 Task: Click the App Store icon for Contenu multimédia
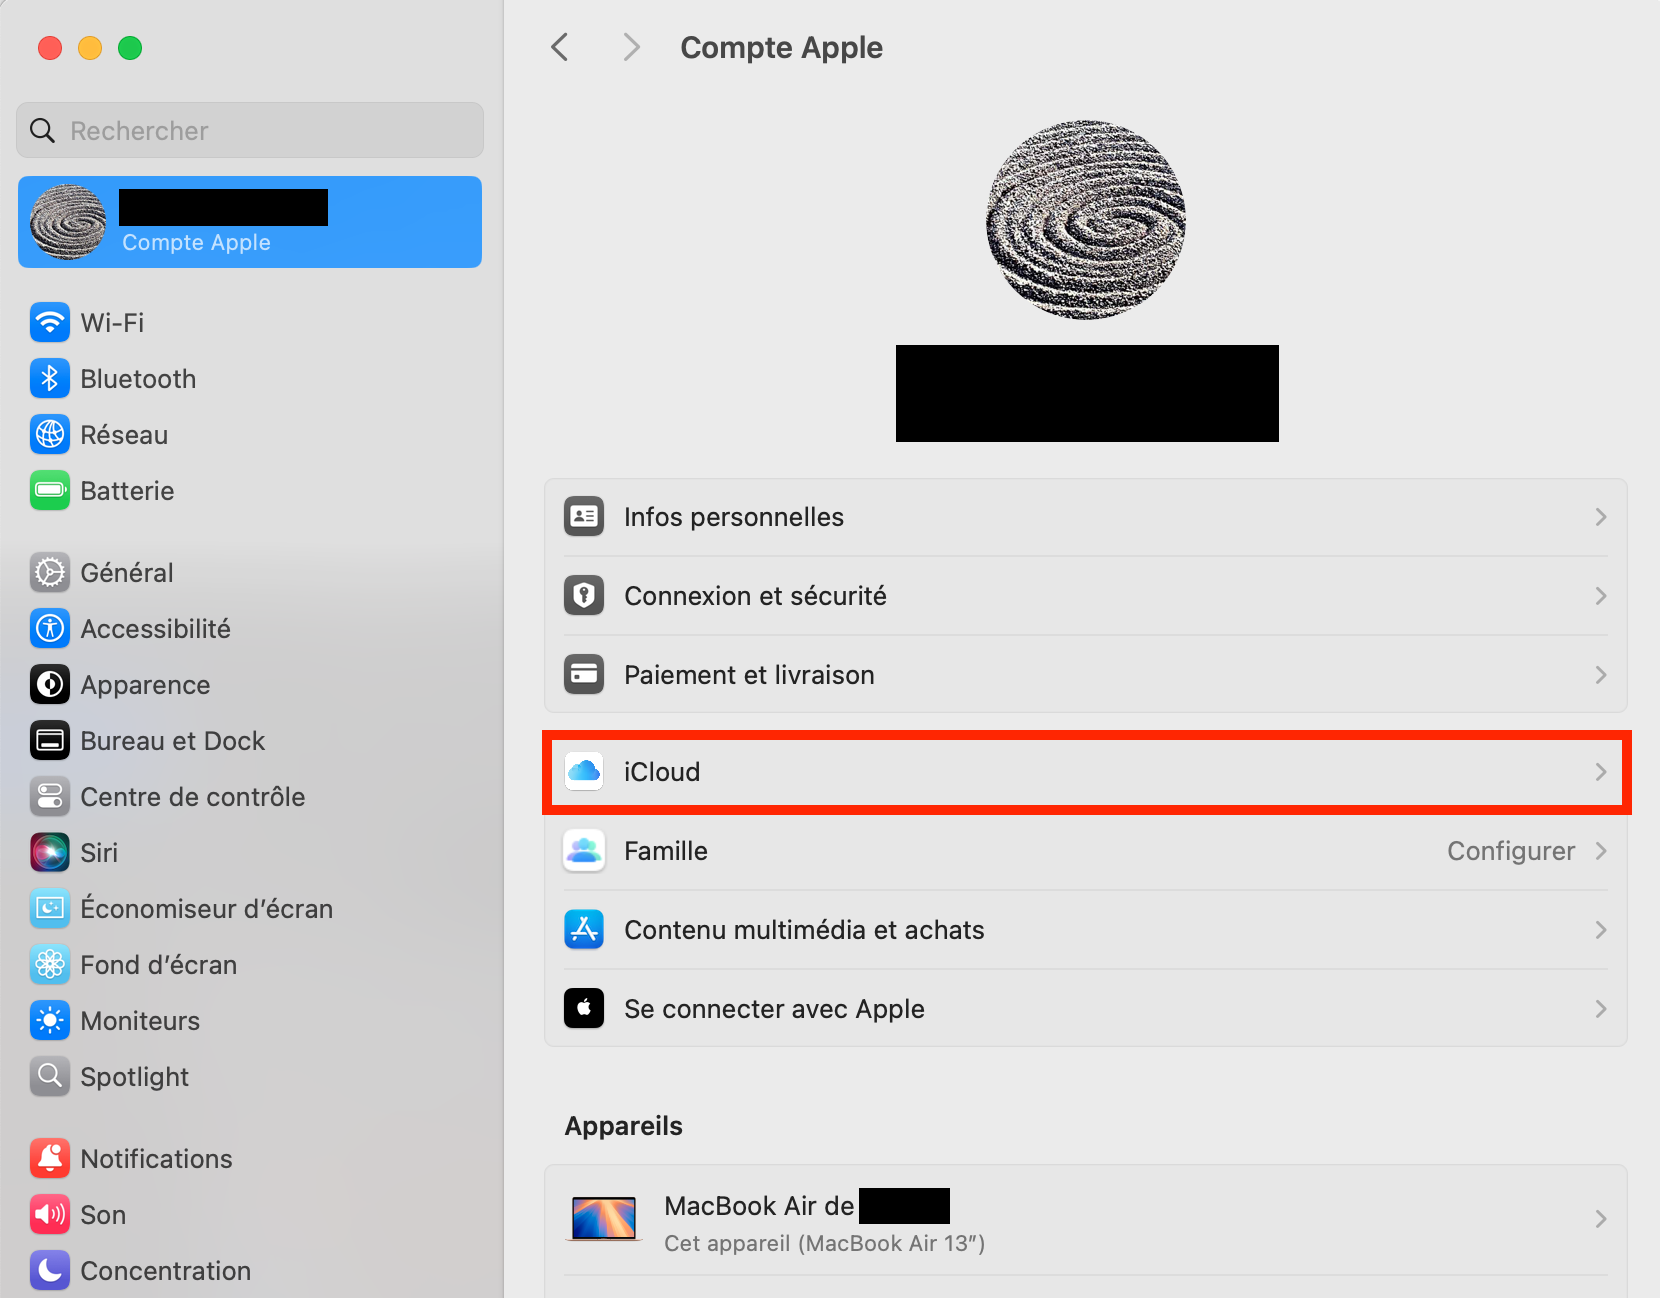click(x=584, y=929)
